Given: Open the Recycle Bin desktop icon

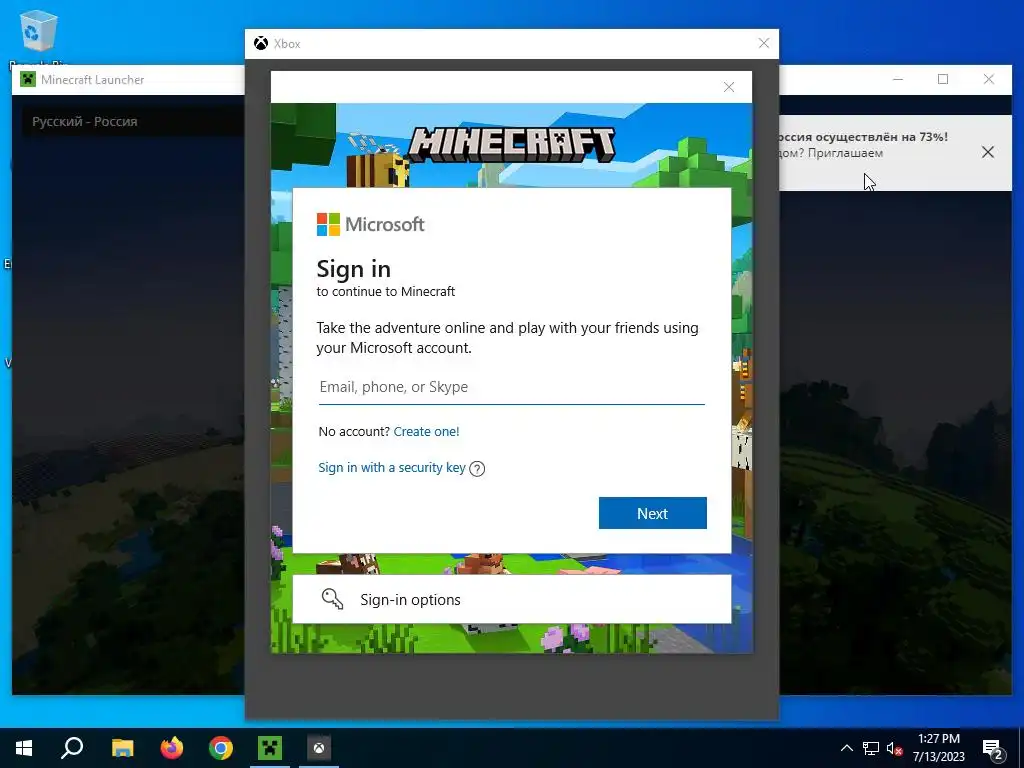Looking at the screenshot, I should click(x=39, y=37).
